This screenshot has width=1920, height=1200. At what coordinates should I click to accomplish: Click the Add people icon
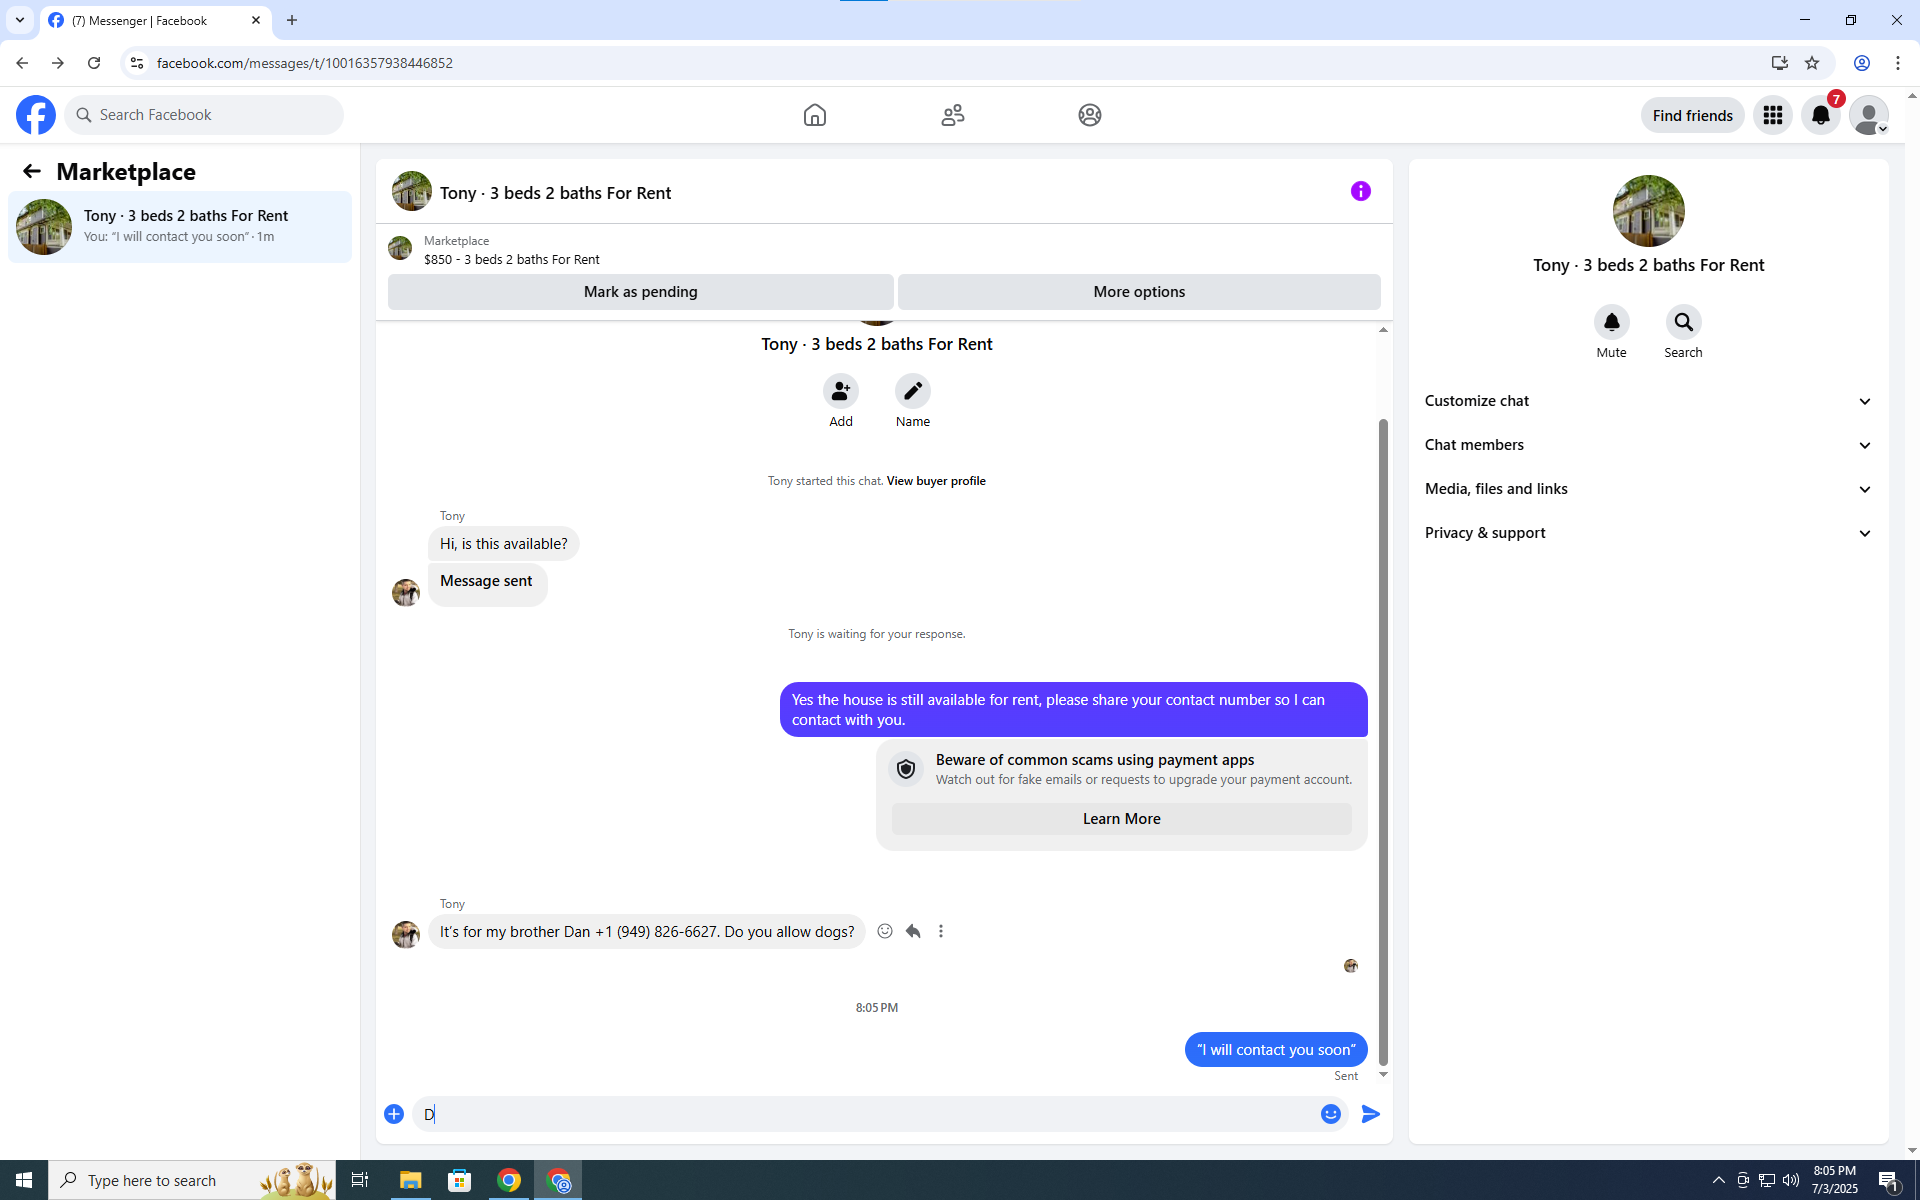840,391
